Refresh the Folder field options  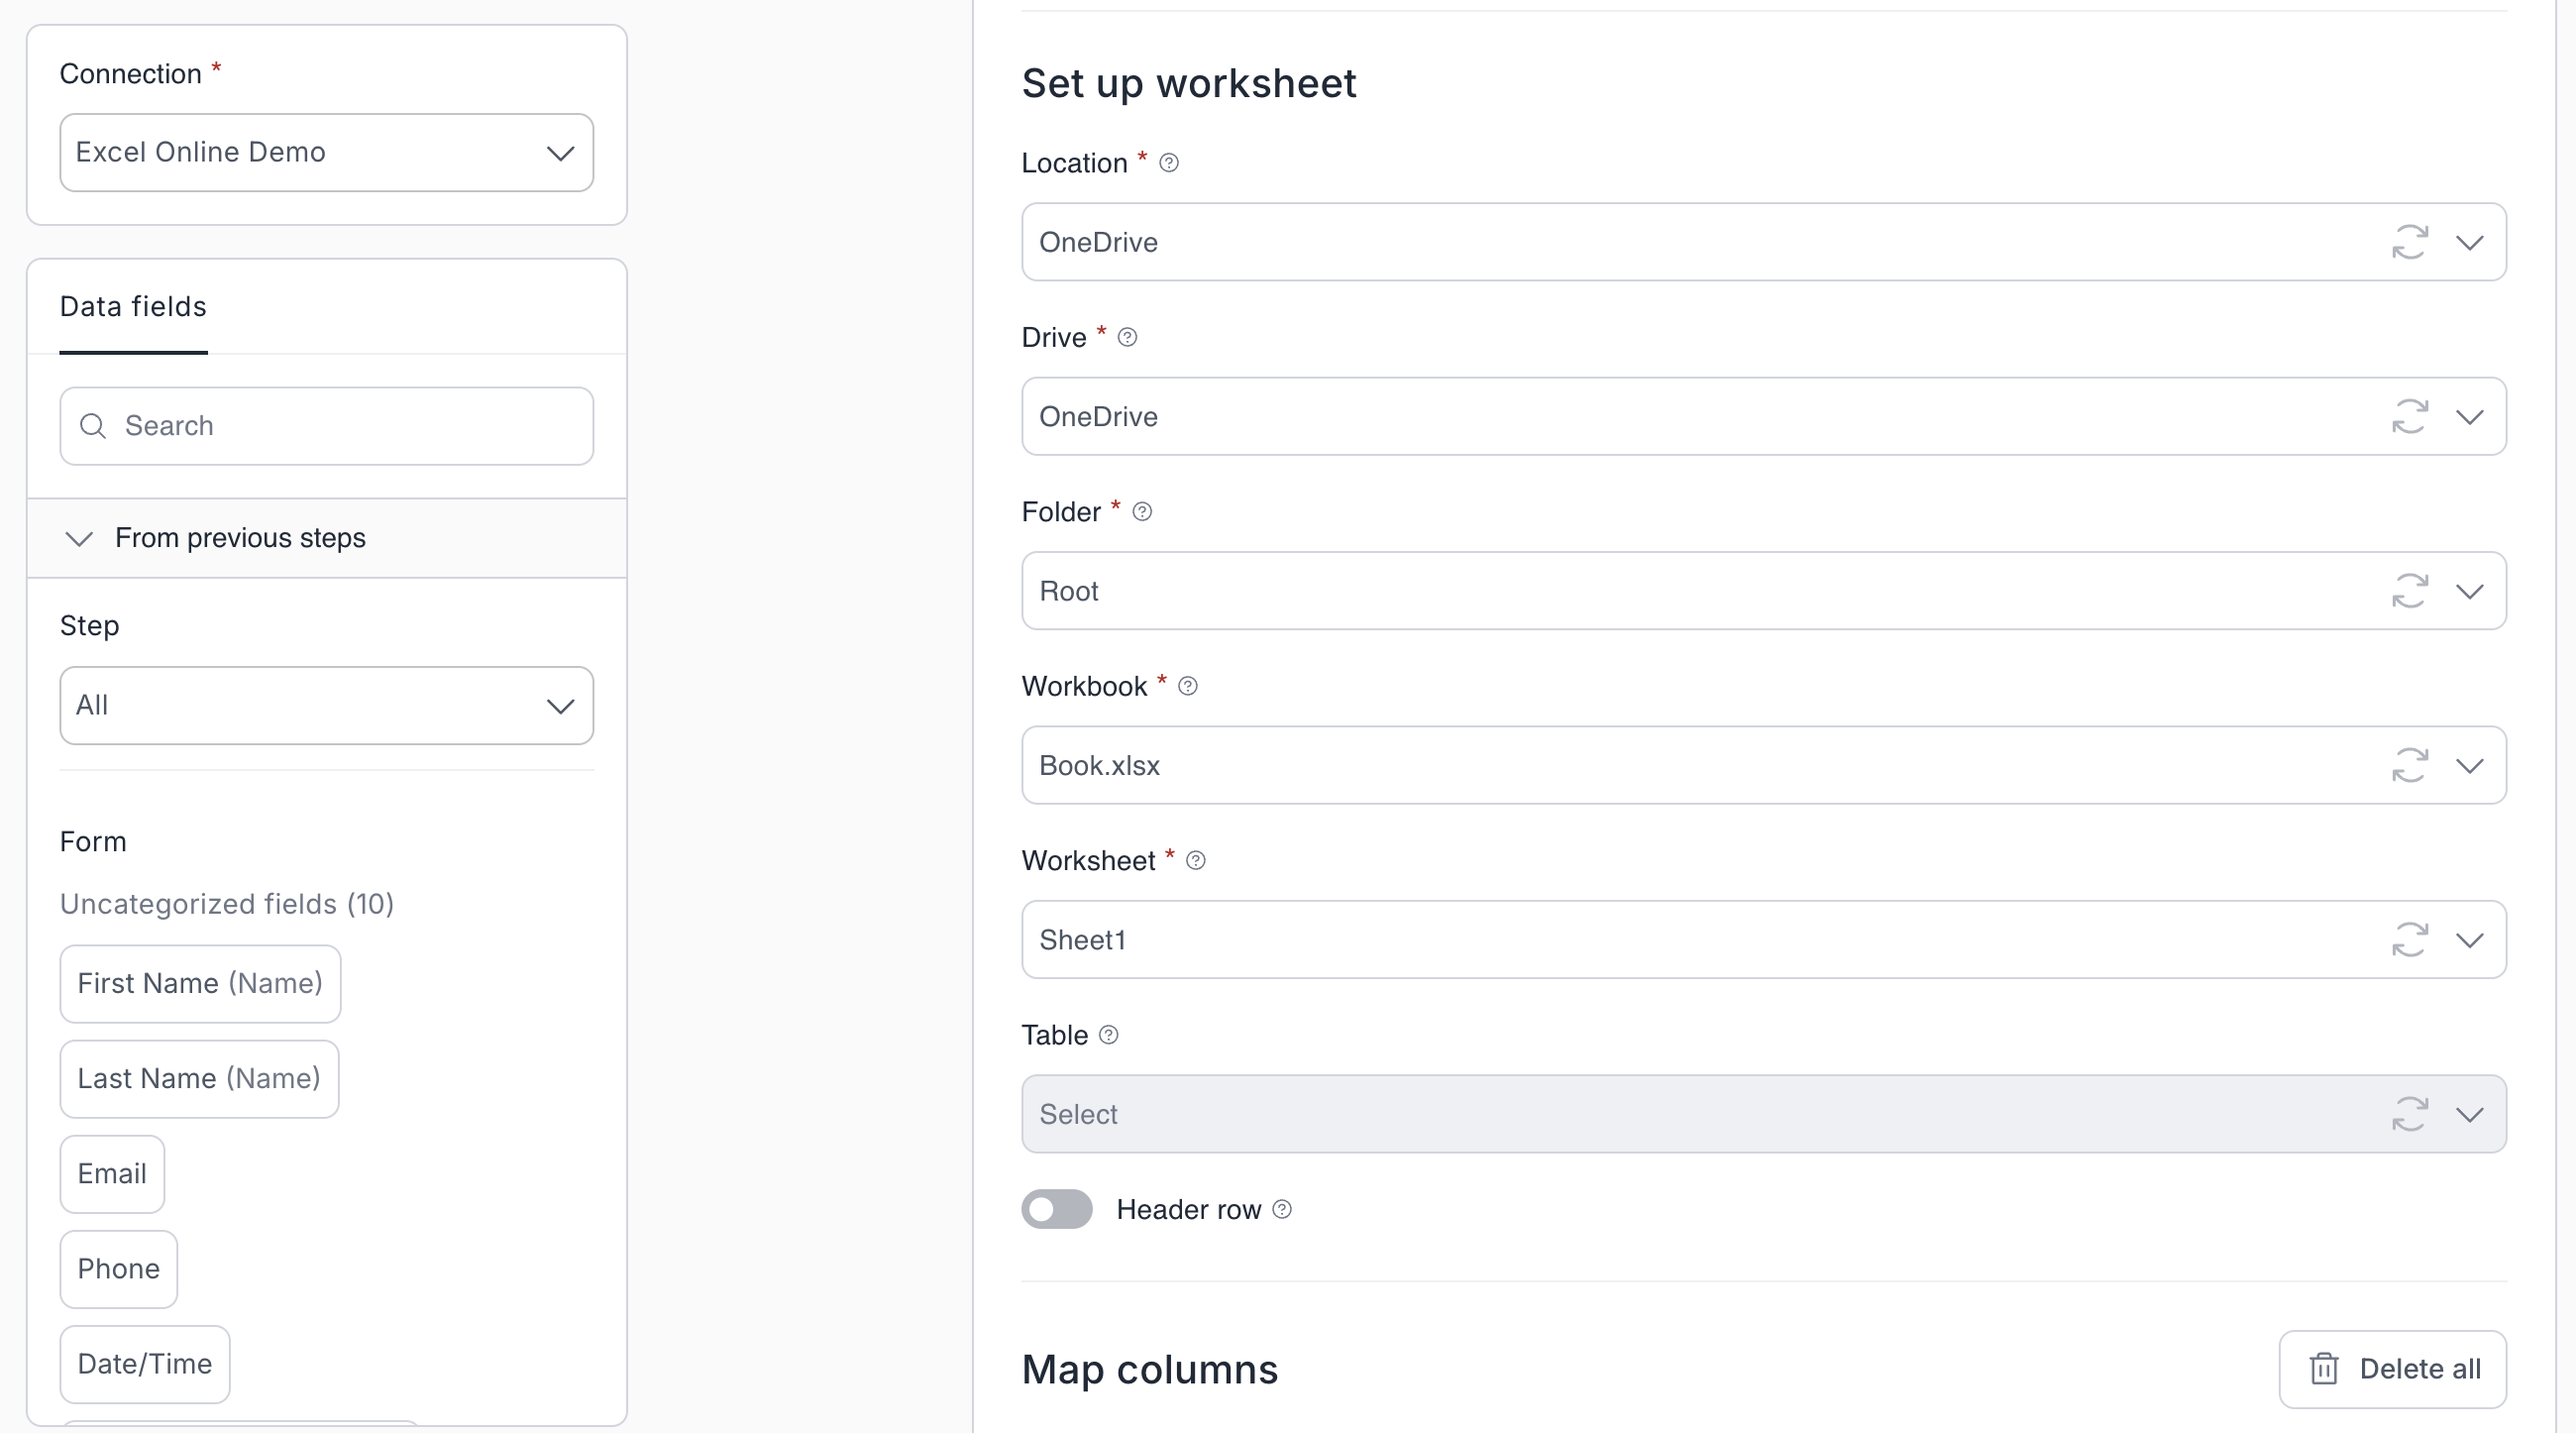pyautogui.click(x=2409, y=591)
